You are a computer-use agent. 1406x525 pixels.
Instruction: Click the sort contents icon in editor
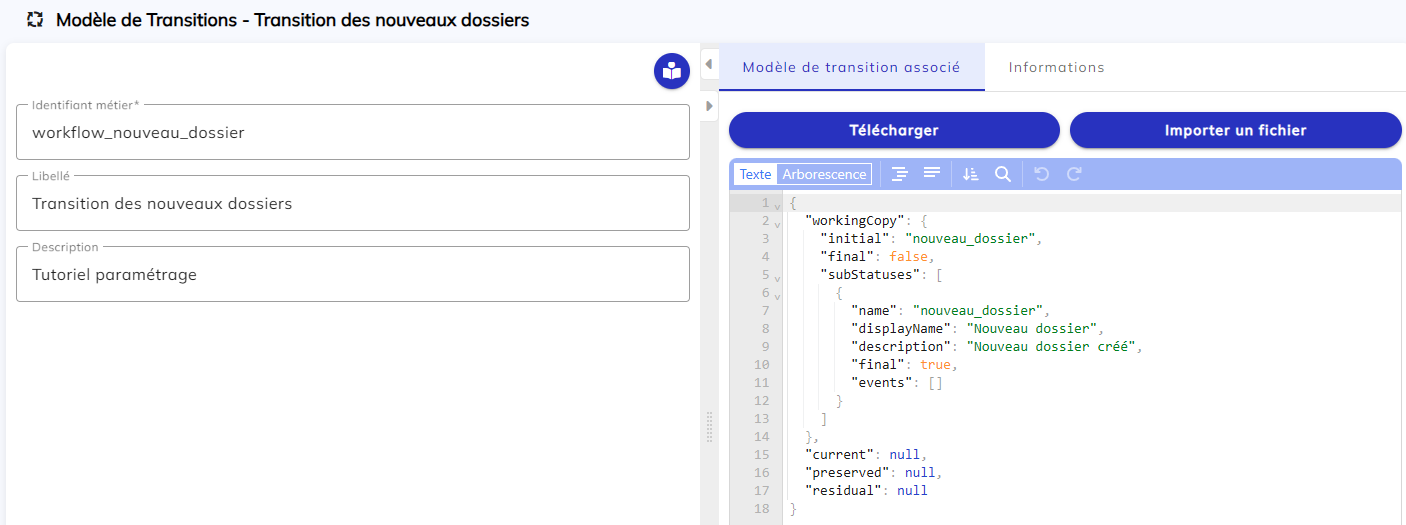coord(970,174)
